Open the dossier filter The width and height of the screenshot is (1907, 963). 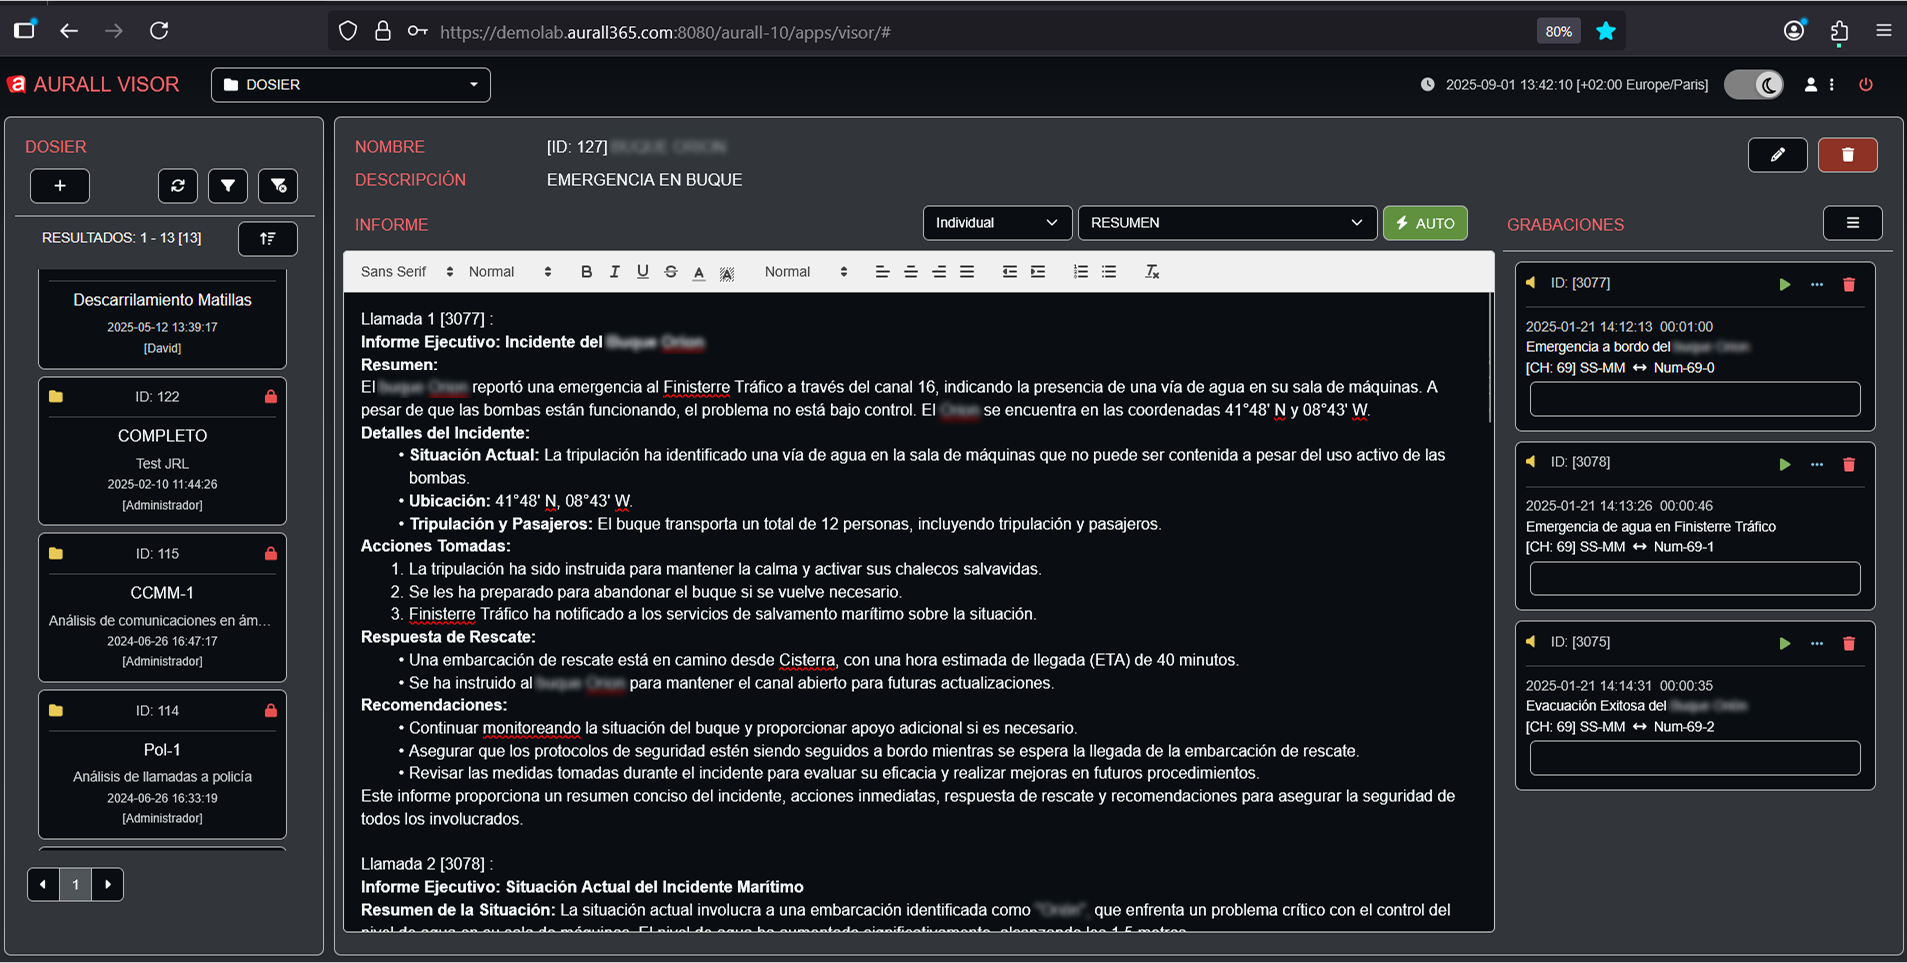pos(228,186)
